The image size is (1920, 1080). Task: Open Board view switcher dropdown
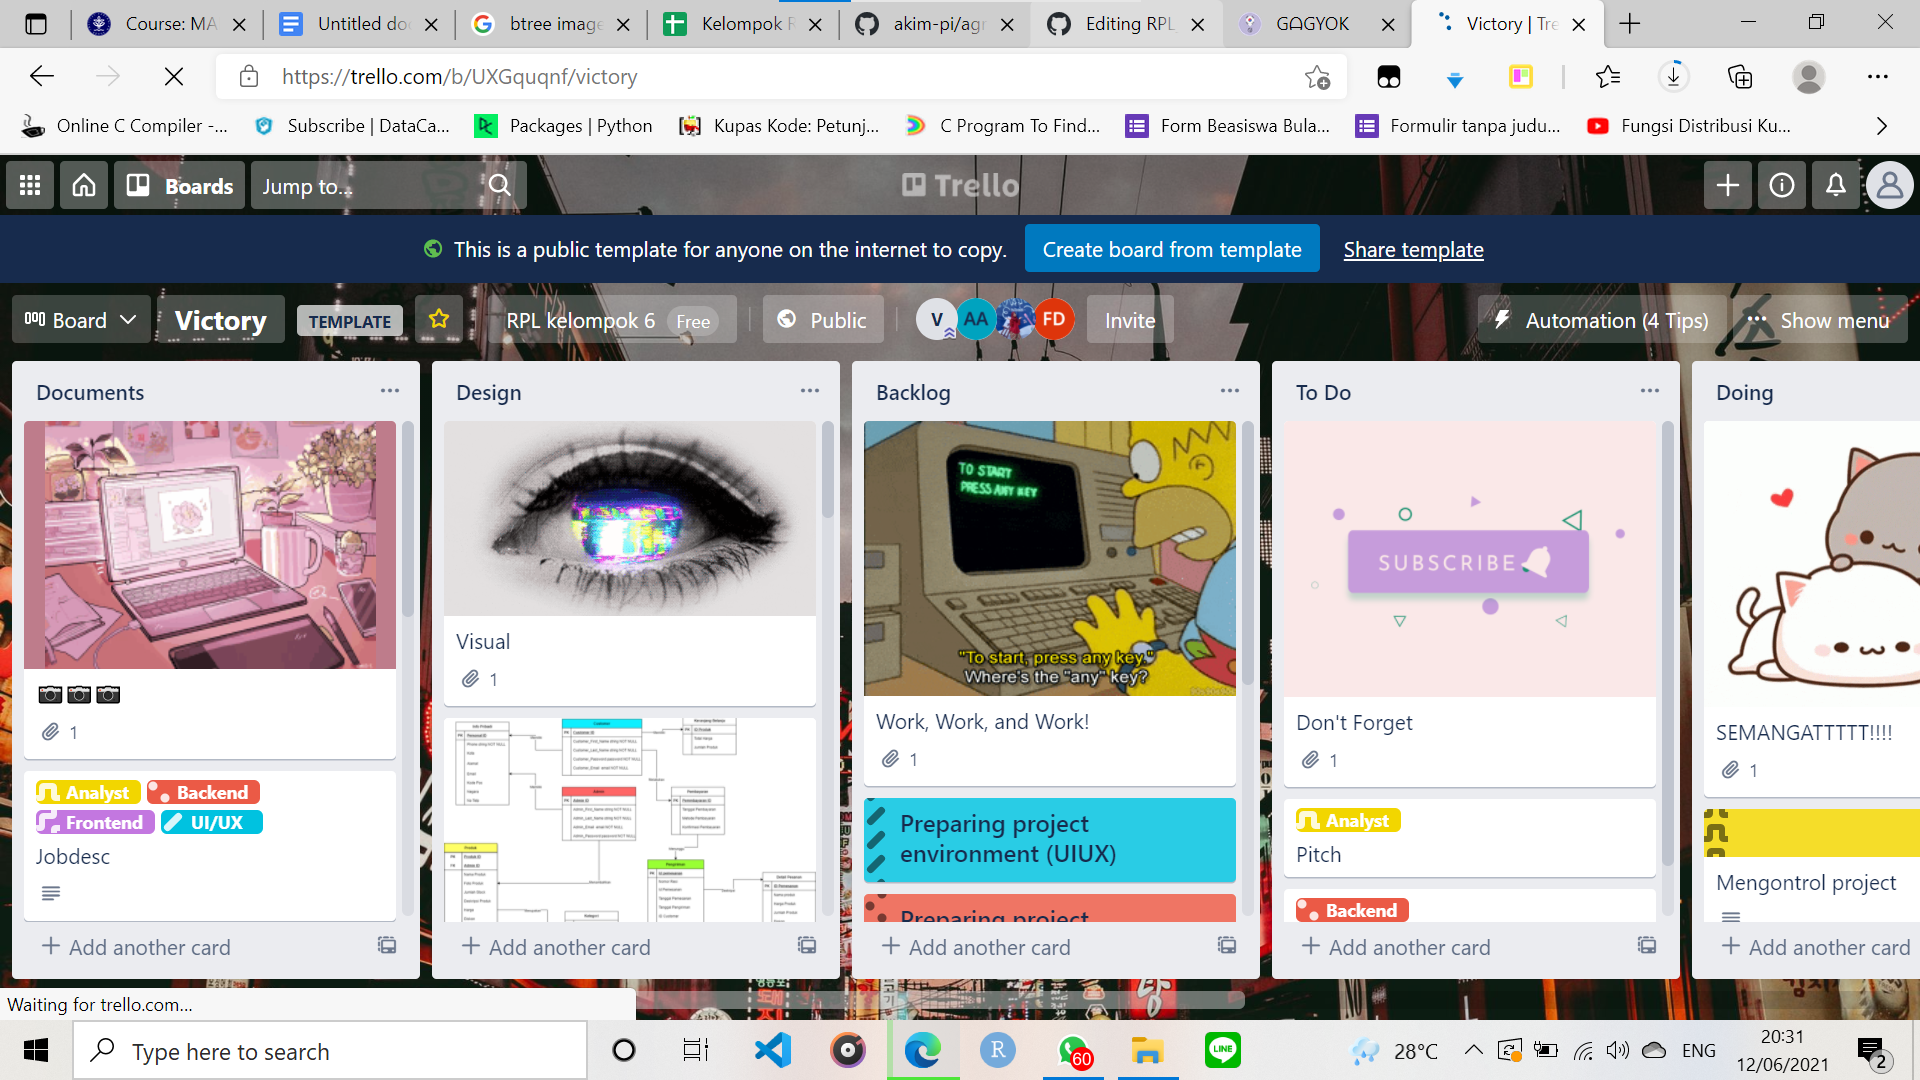click(x=80, y=320)
